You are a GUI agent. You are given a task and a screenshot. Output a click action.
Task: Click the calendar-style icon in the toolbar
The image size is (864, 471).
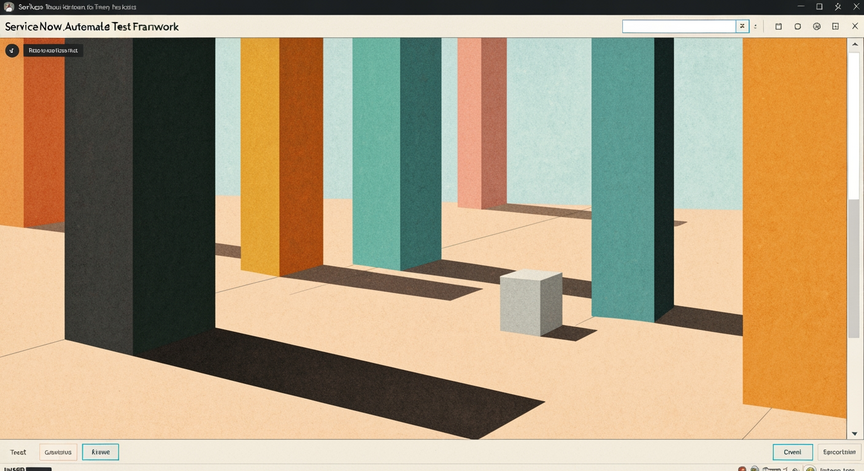(x=779, y=26)
